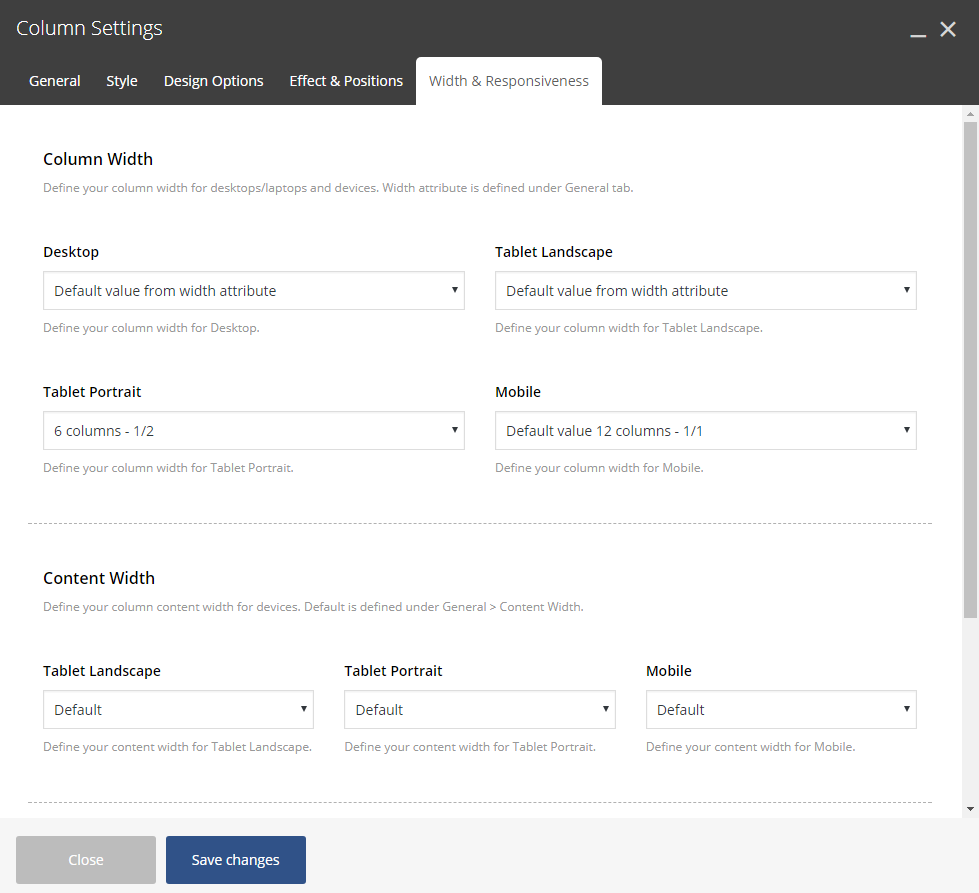This screenshot has width=979, height=893.
Task: Open Tablet Landscape column width dropdown
Action: pyautogui.click(x=706, y=290)
